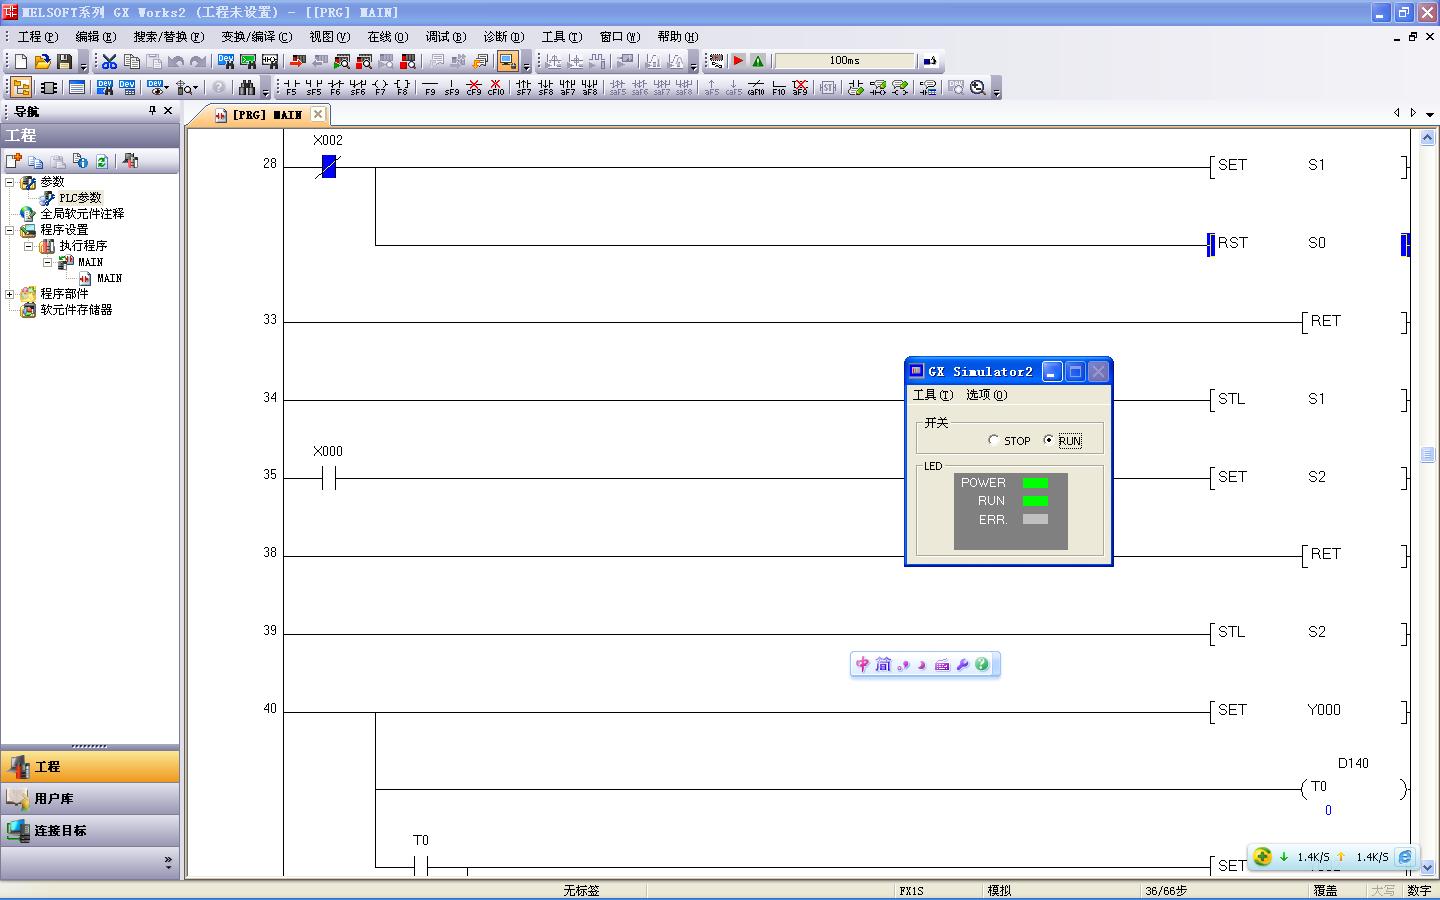Click the Cut scissors icon

coord(109,62)
